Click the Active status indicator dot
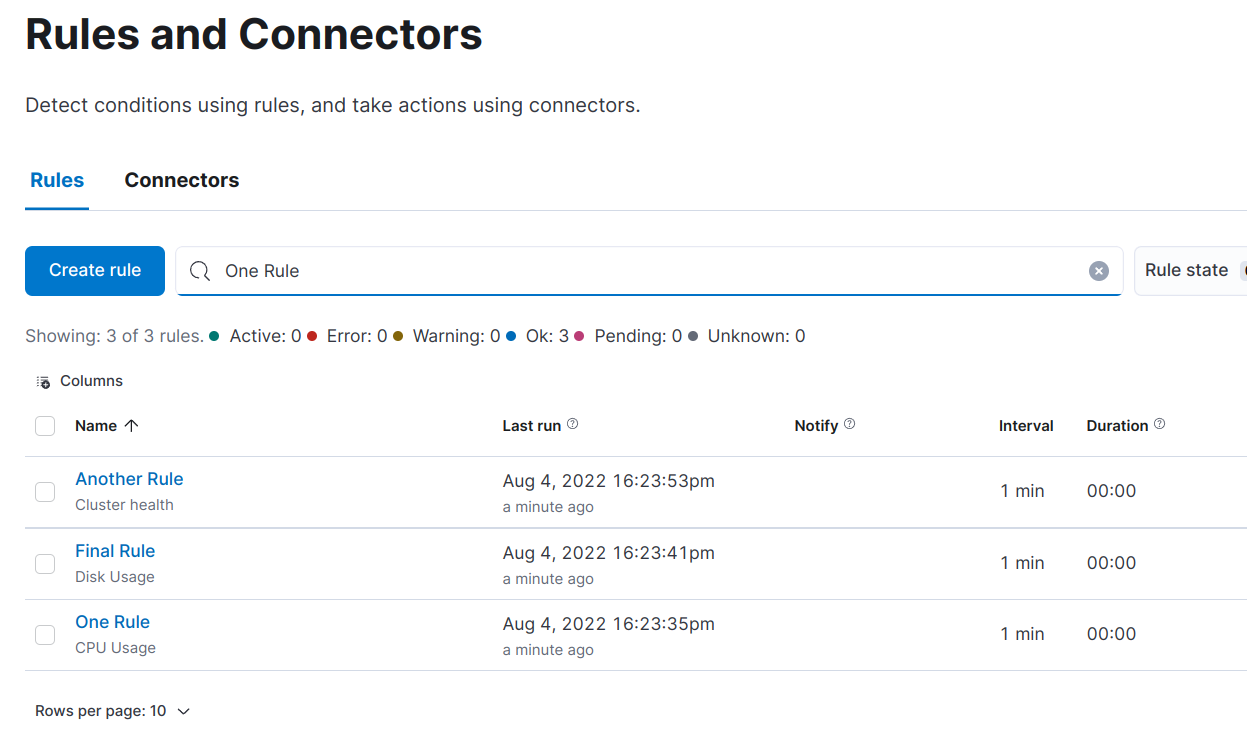 pyautogui.click(x=212, y=336)
